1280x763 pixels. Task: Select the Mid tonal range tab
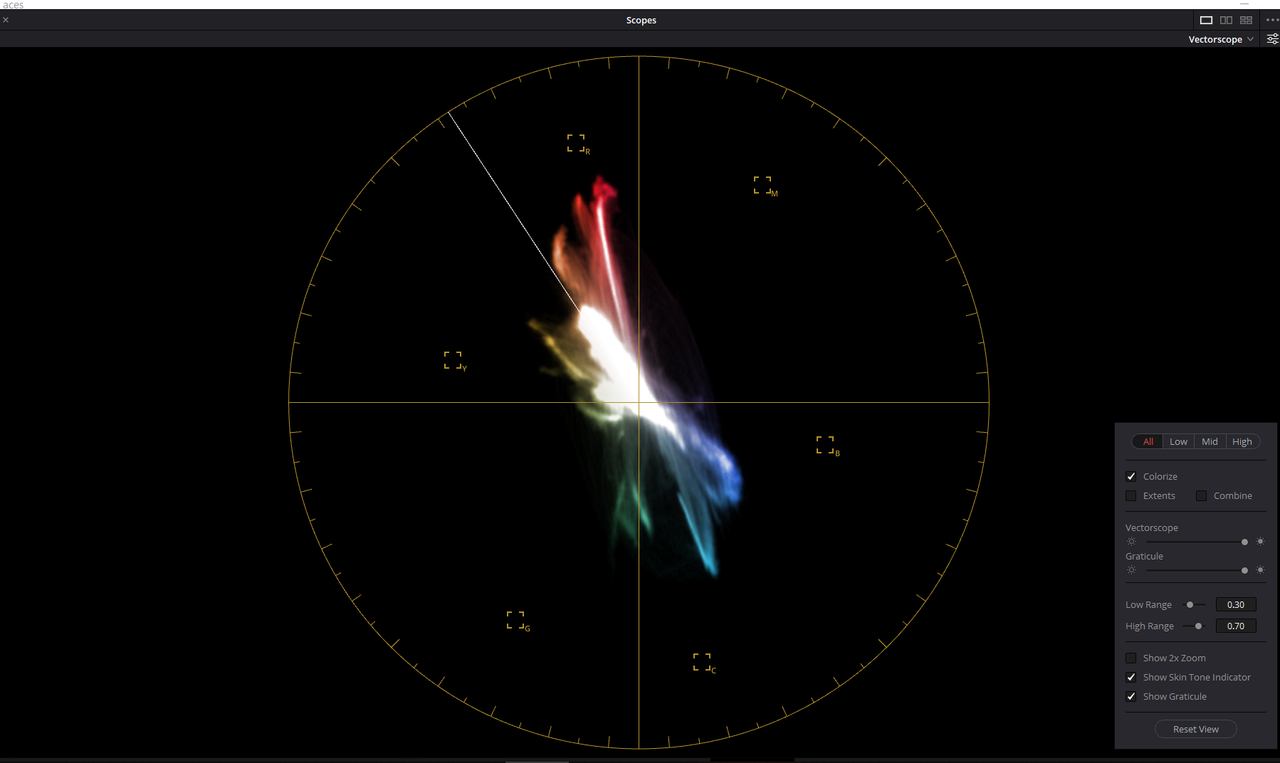pyautogui.click(x=1210, y=442)
